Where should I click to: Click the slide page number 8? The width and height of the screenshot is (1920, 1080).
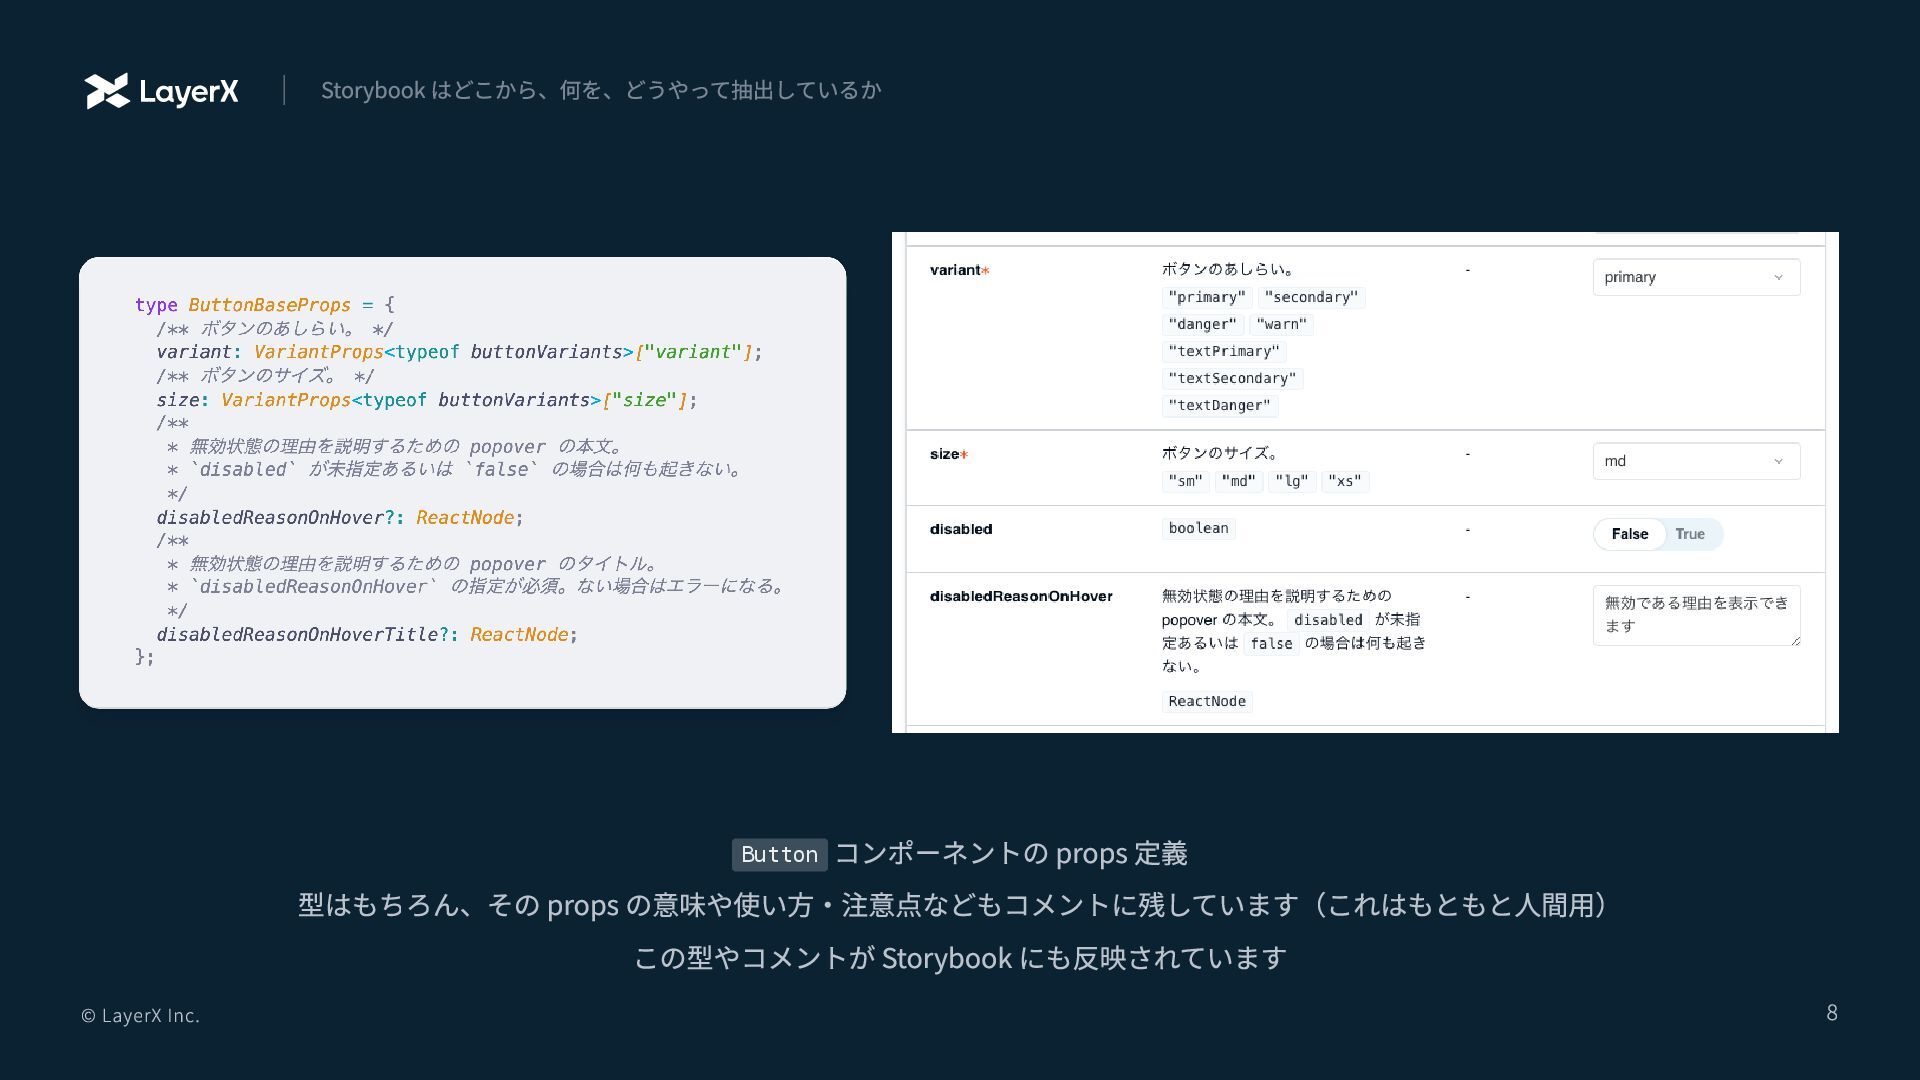pos(1831,1012)
